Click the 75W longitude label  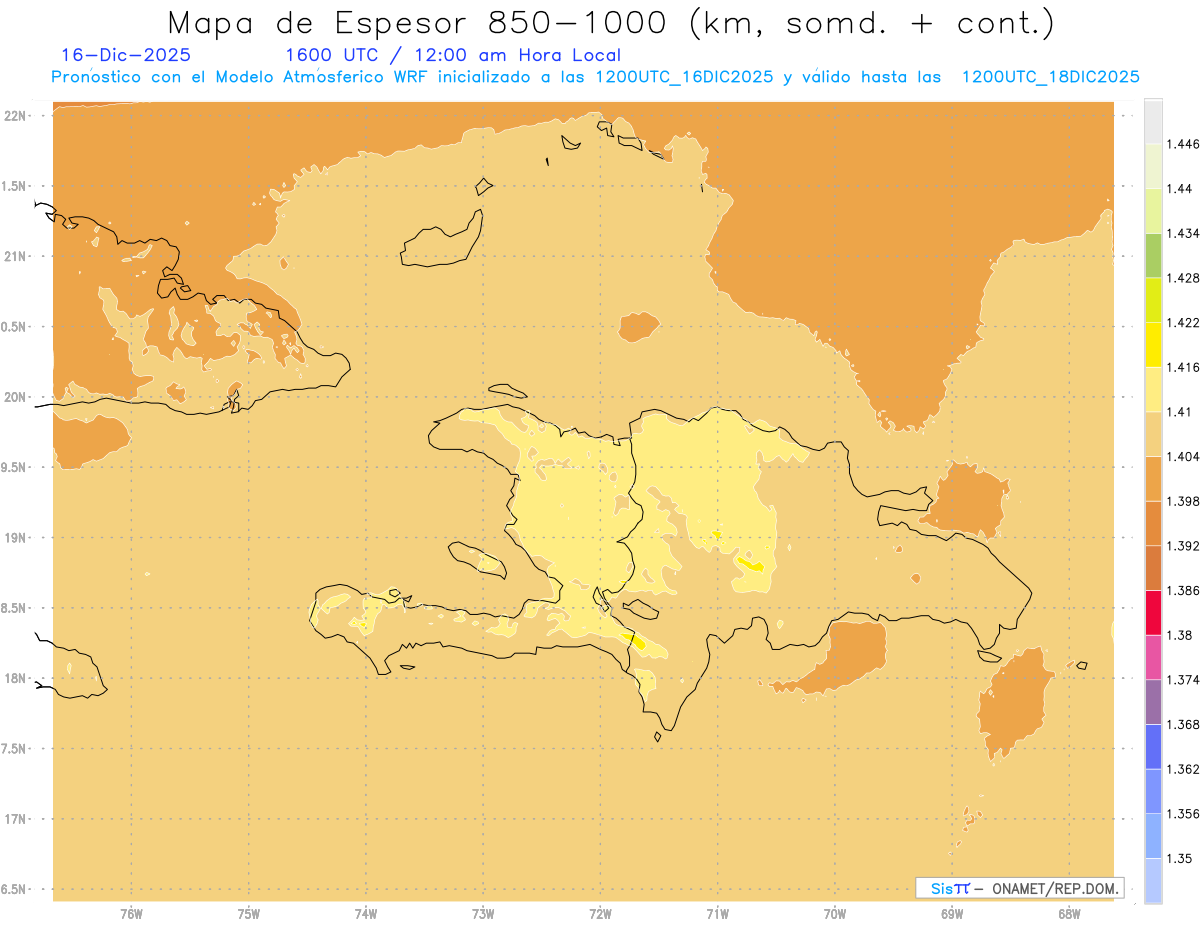click(x=248, y=914)
